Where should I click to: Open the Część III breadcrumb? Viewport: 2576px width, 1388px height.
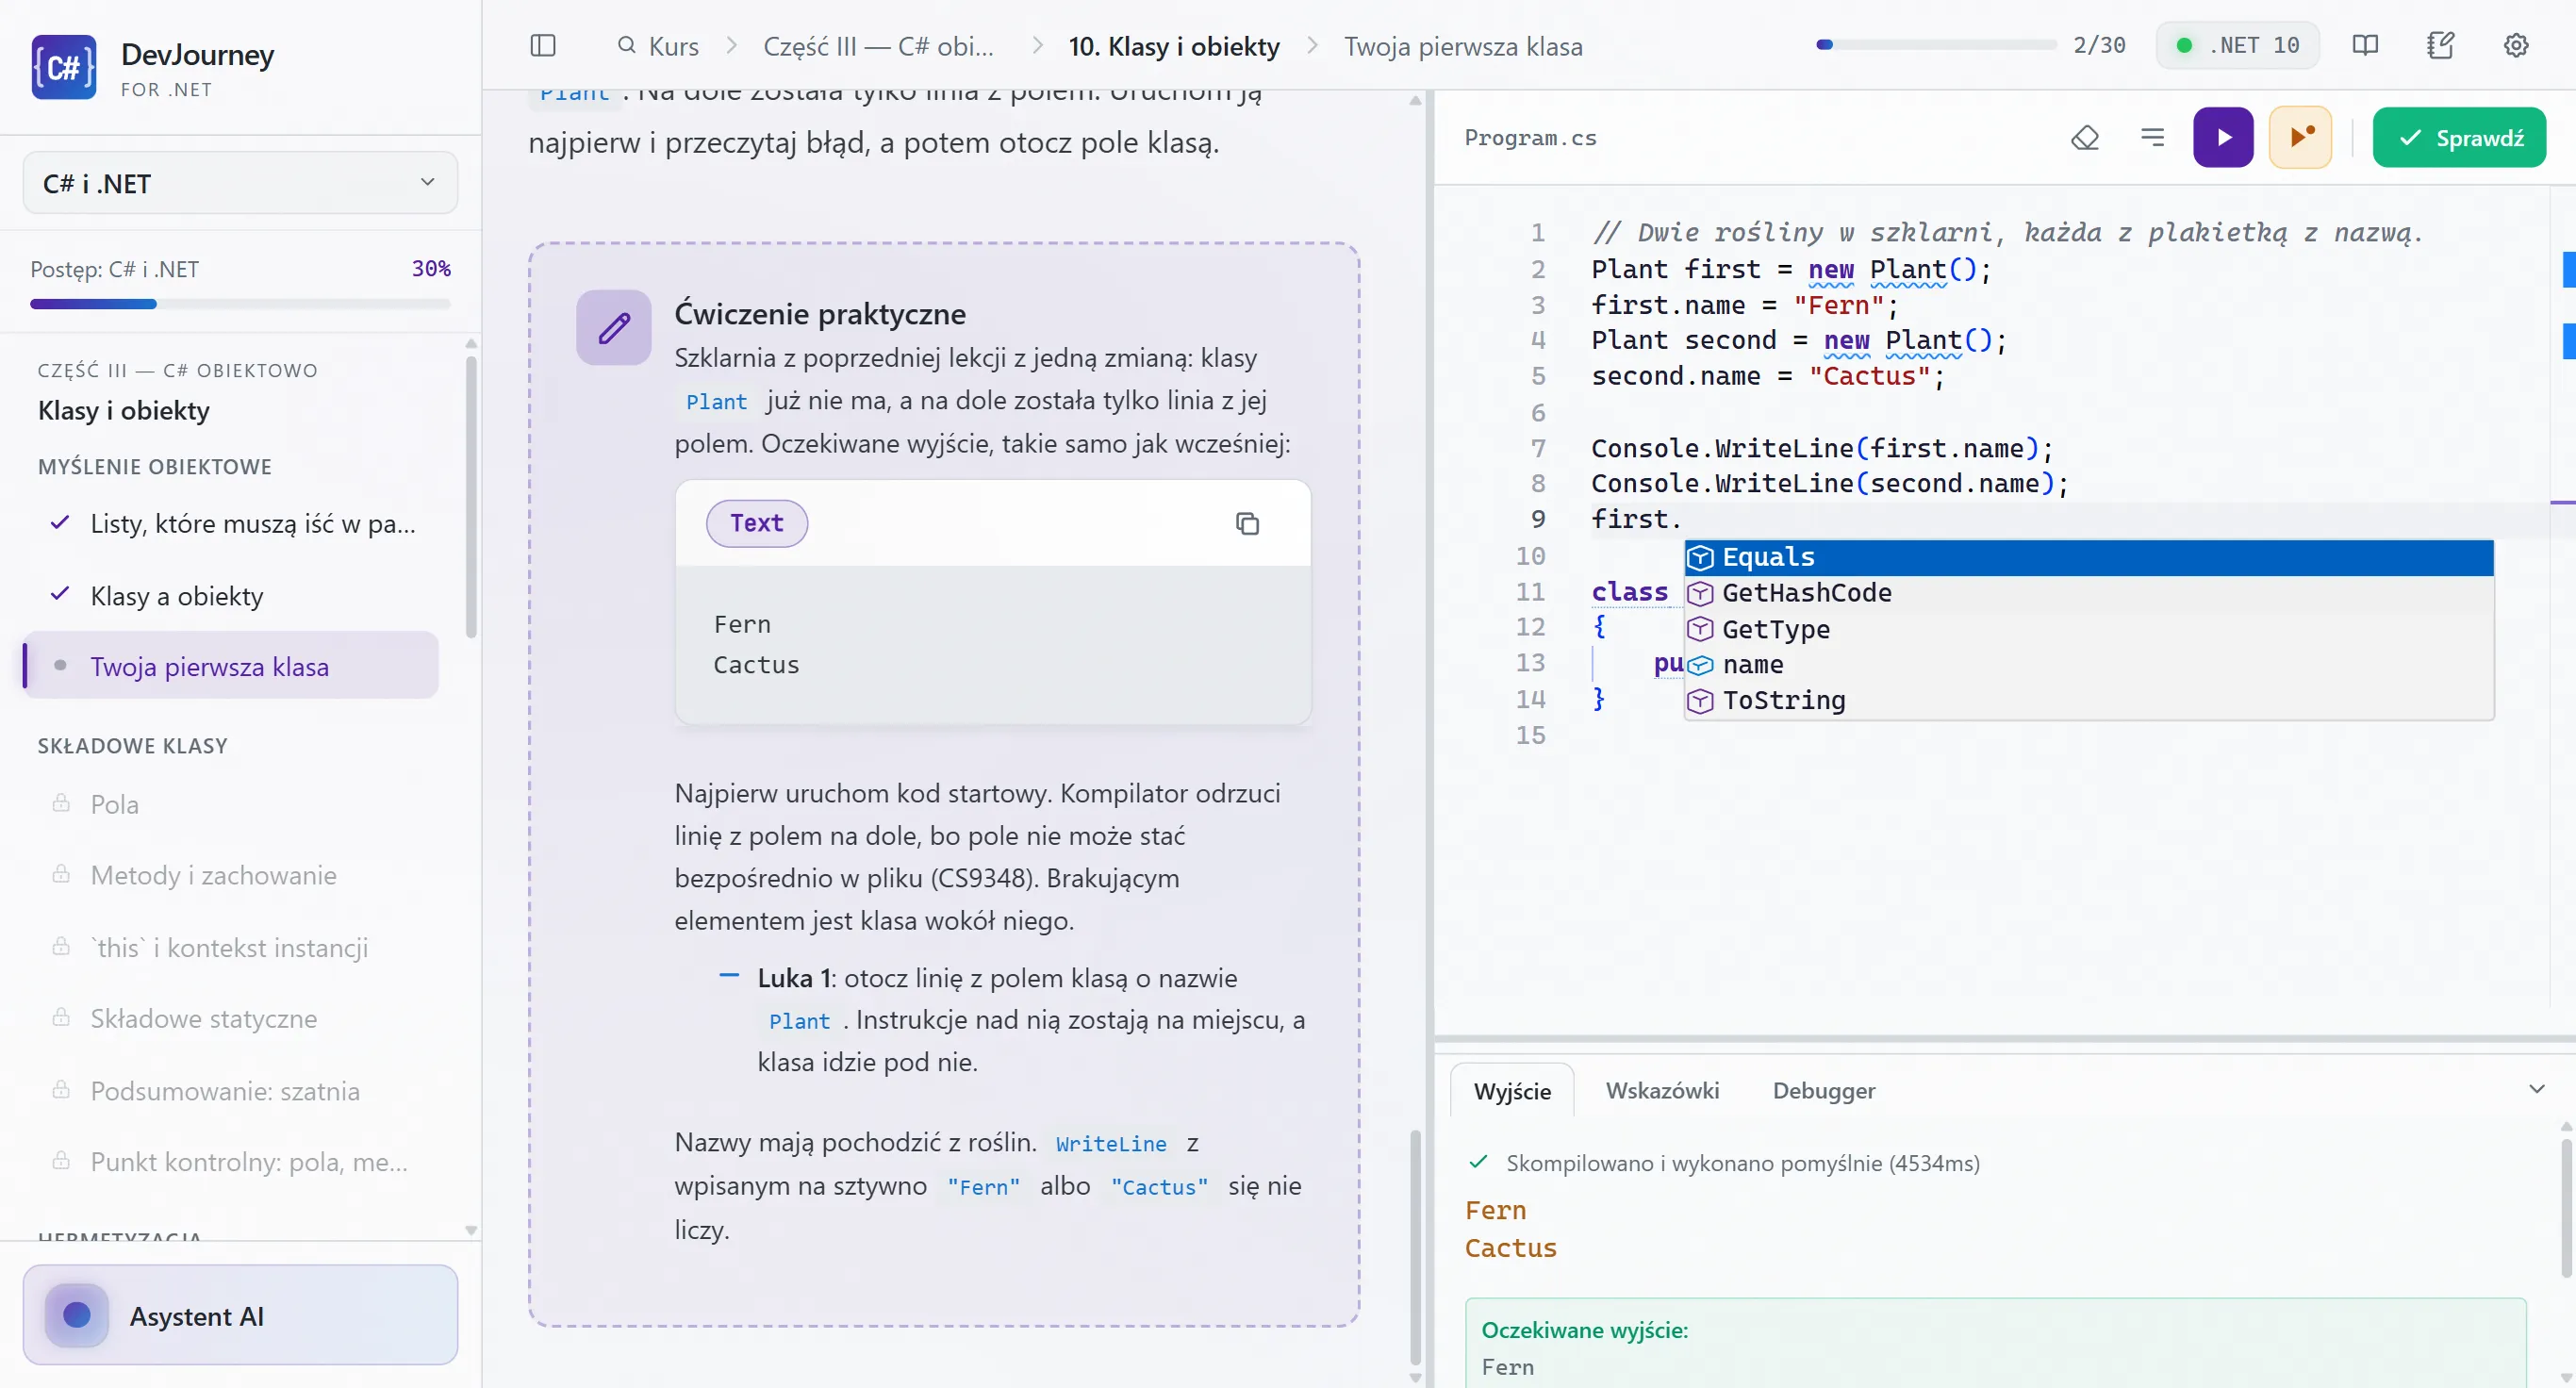pyautogui.click(x=878, y=46)
